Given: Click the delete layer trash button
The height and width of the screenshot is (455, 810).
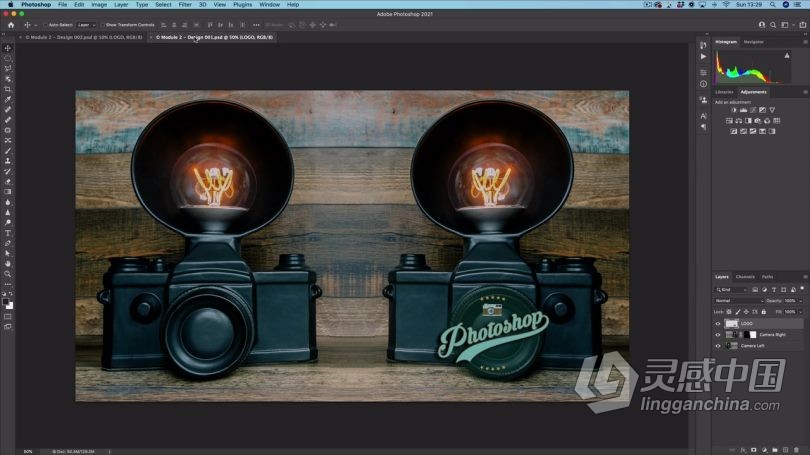Looking at the screenshot, I should [x=796, y=450].
